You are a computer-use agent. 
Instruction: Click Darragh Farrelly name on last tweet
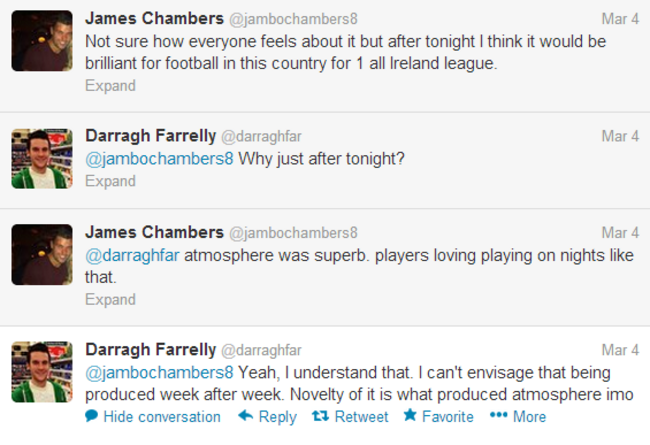[x=150, y=349]
